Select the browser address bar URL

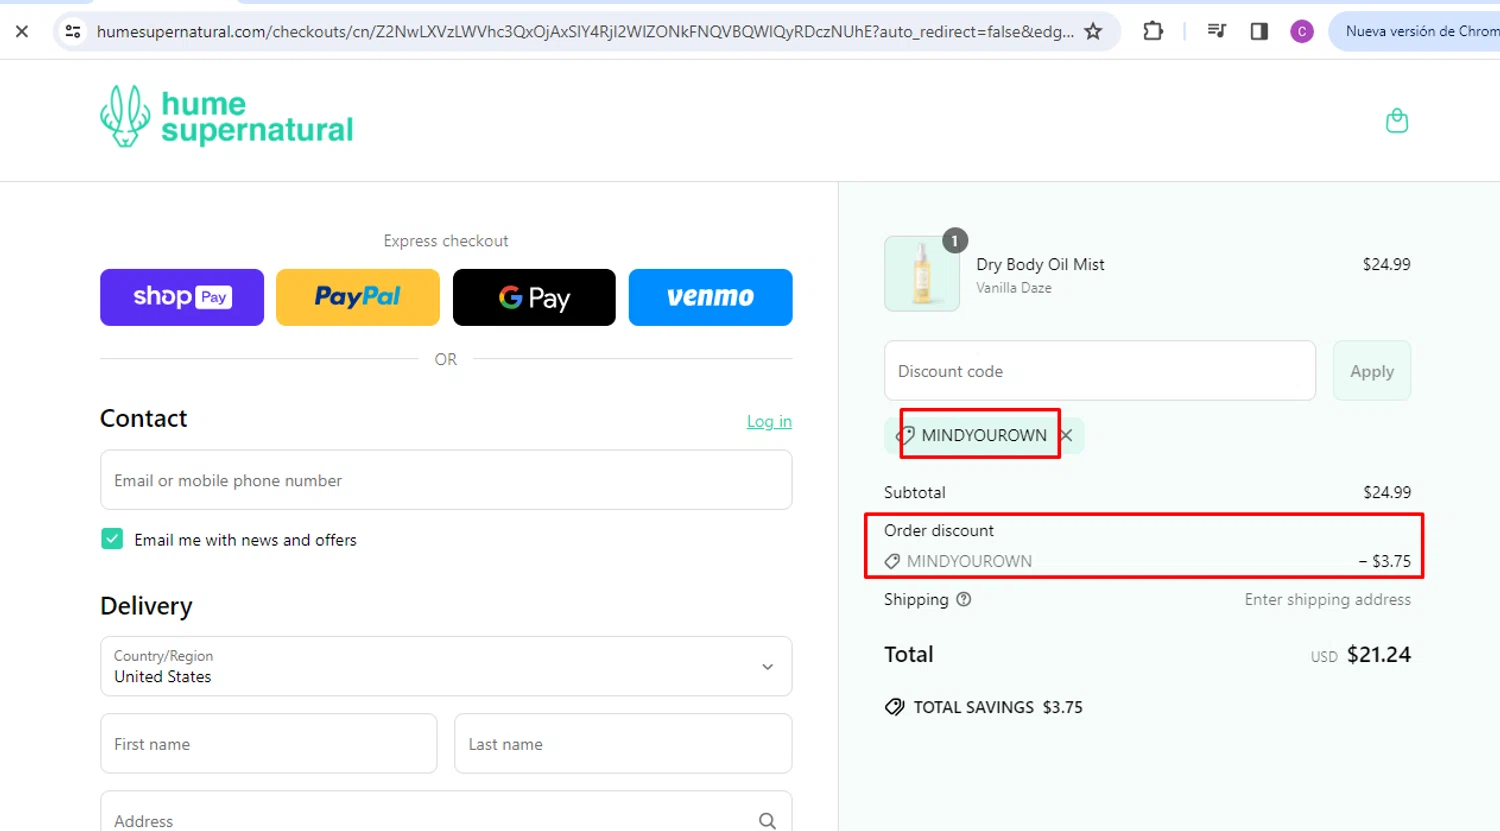click(x=585, y=31)
